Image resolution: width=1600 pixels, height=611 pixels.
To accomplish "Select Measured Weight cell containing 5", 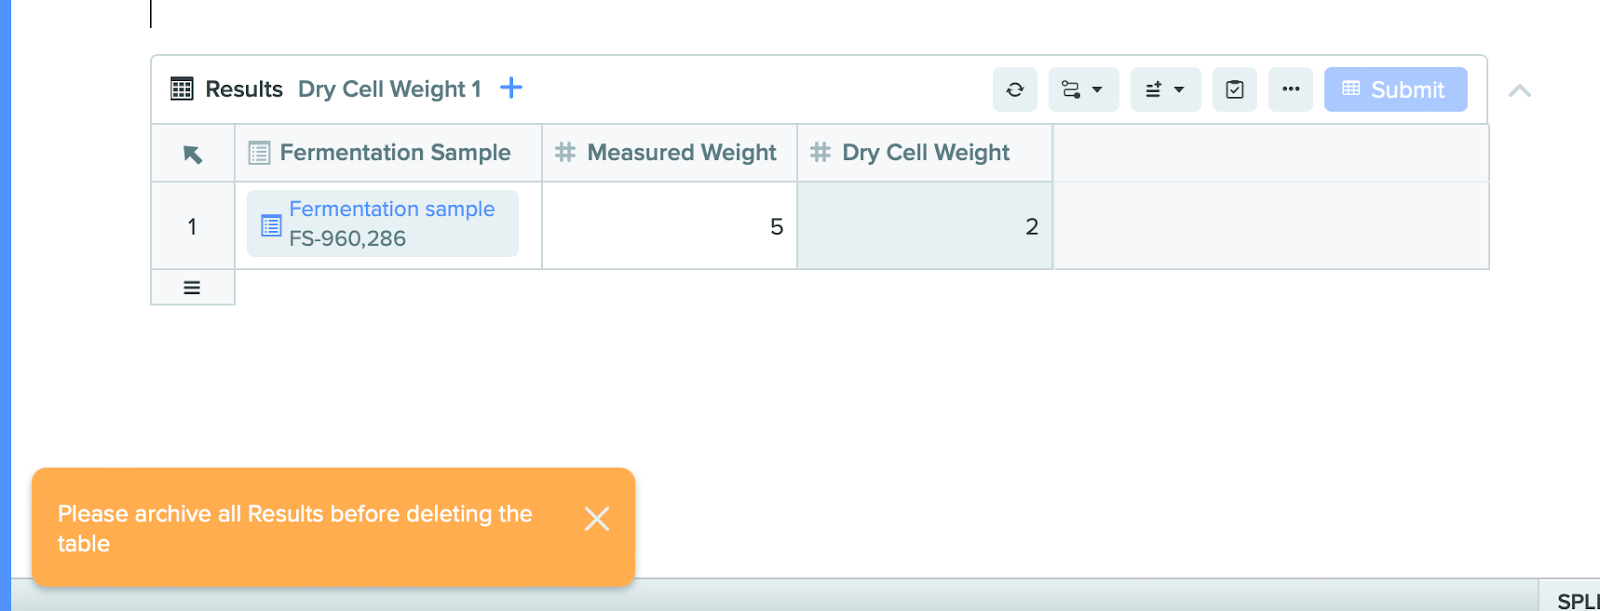I will coord(669,227).
